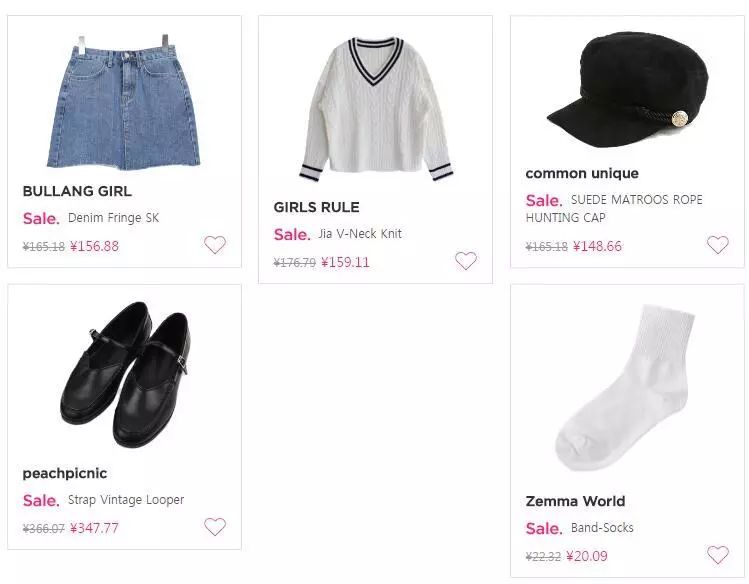Open peachpicnic brand link
Viewport: 749px width, 584px height.
[65, 473]
